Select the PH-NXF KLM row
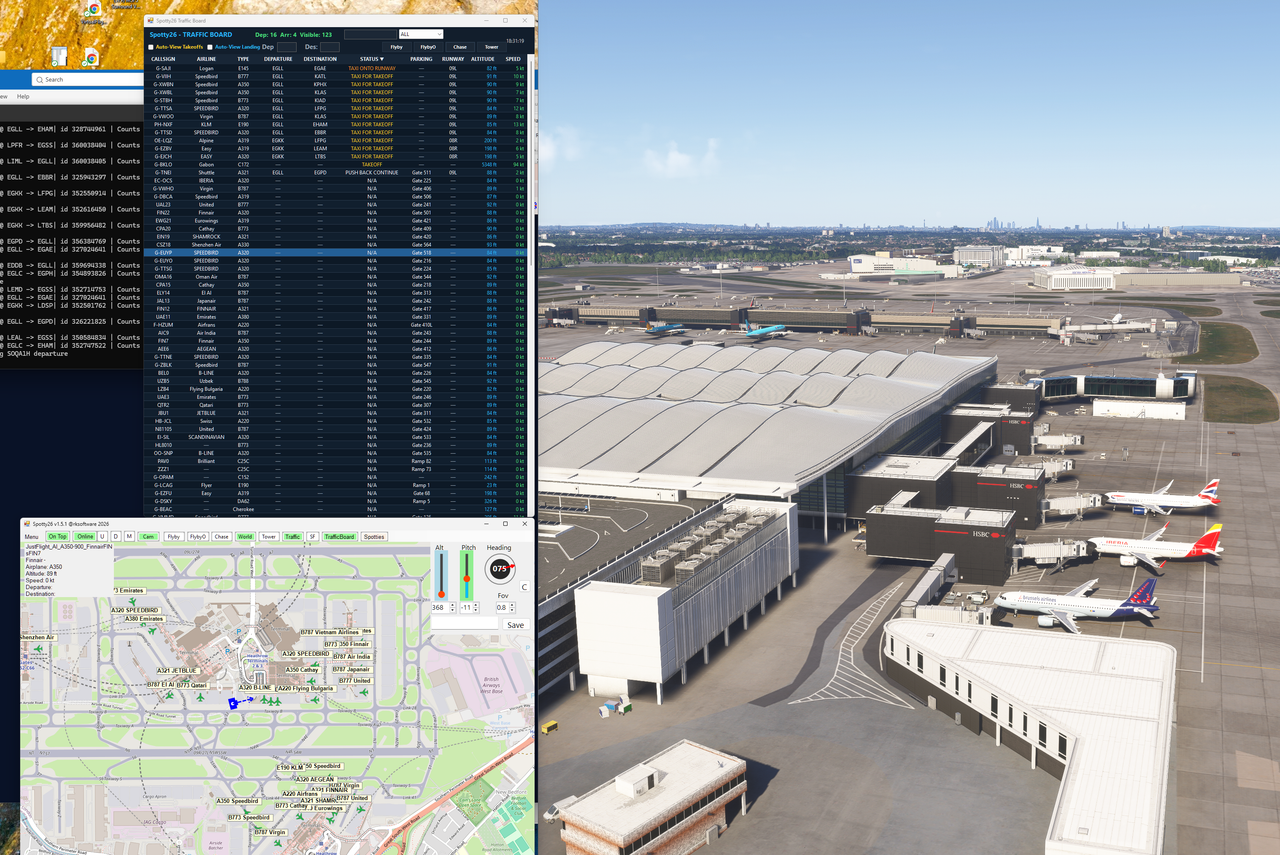 click(336, 124)
